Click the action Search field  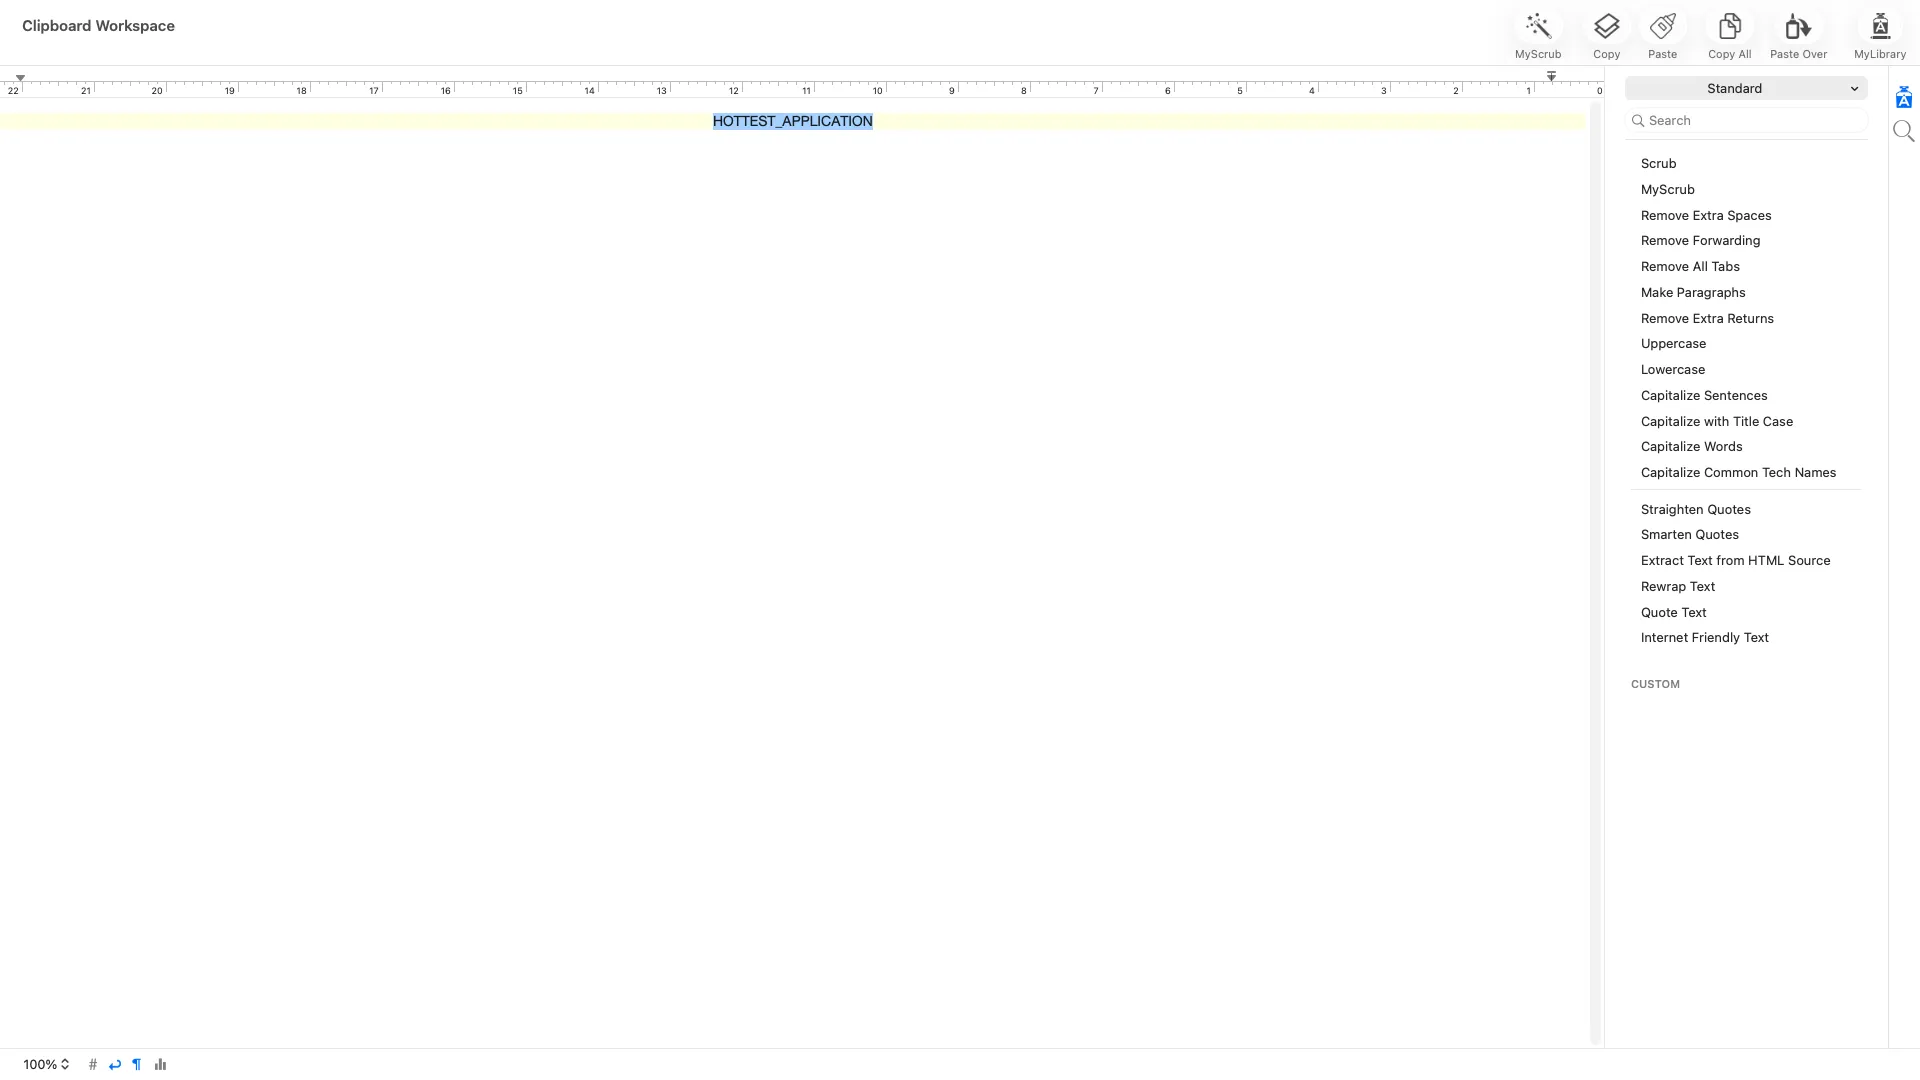click(x=1750, y=121)
